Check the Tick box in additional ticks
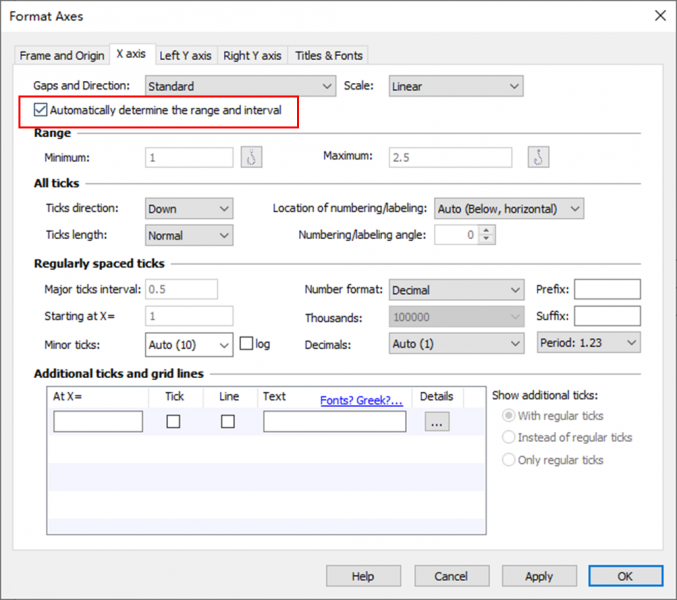Image resolution: width=677 pixels, height=600 pixels. coord(174,422)
